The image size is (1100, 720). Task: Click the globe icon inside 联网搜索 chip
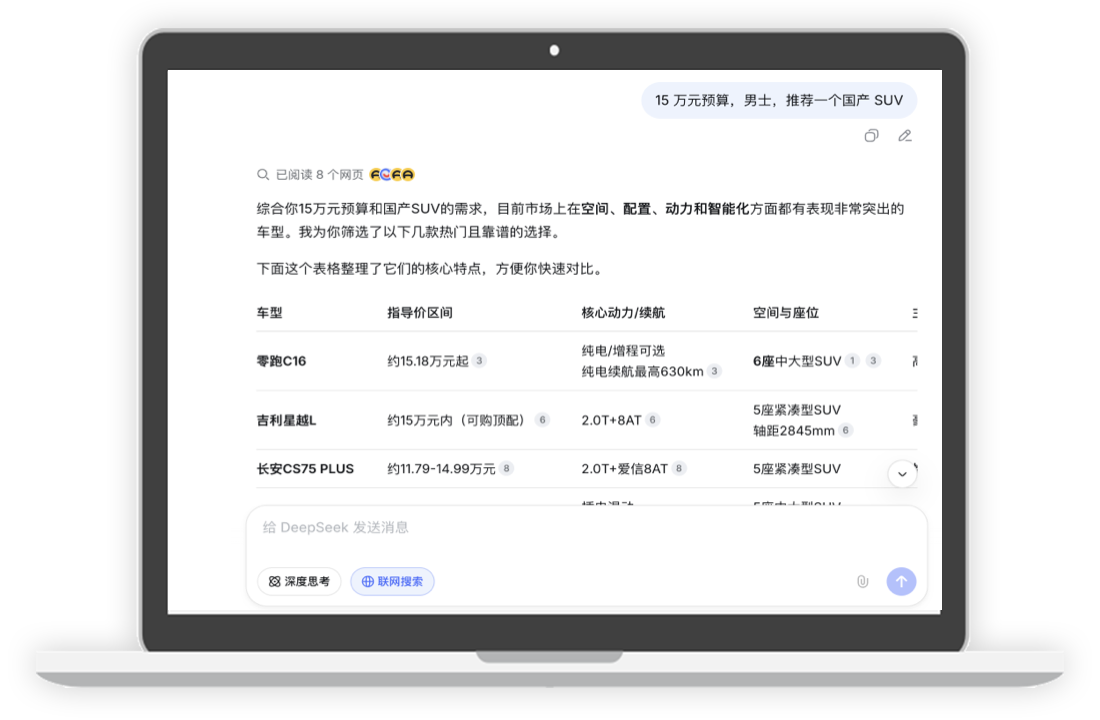point(365,581)
